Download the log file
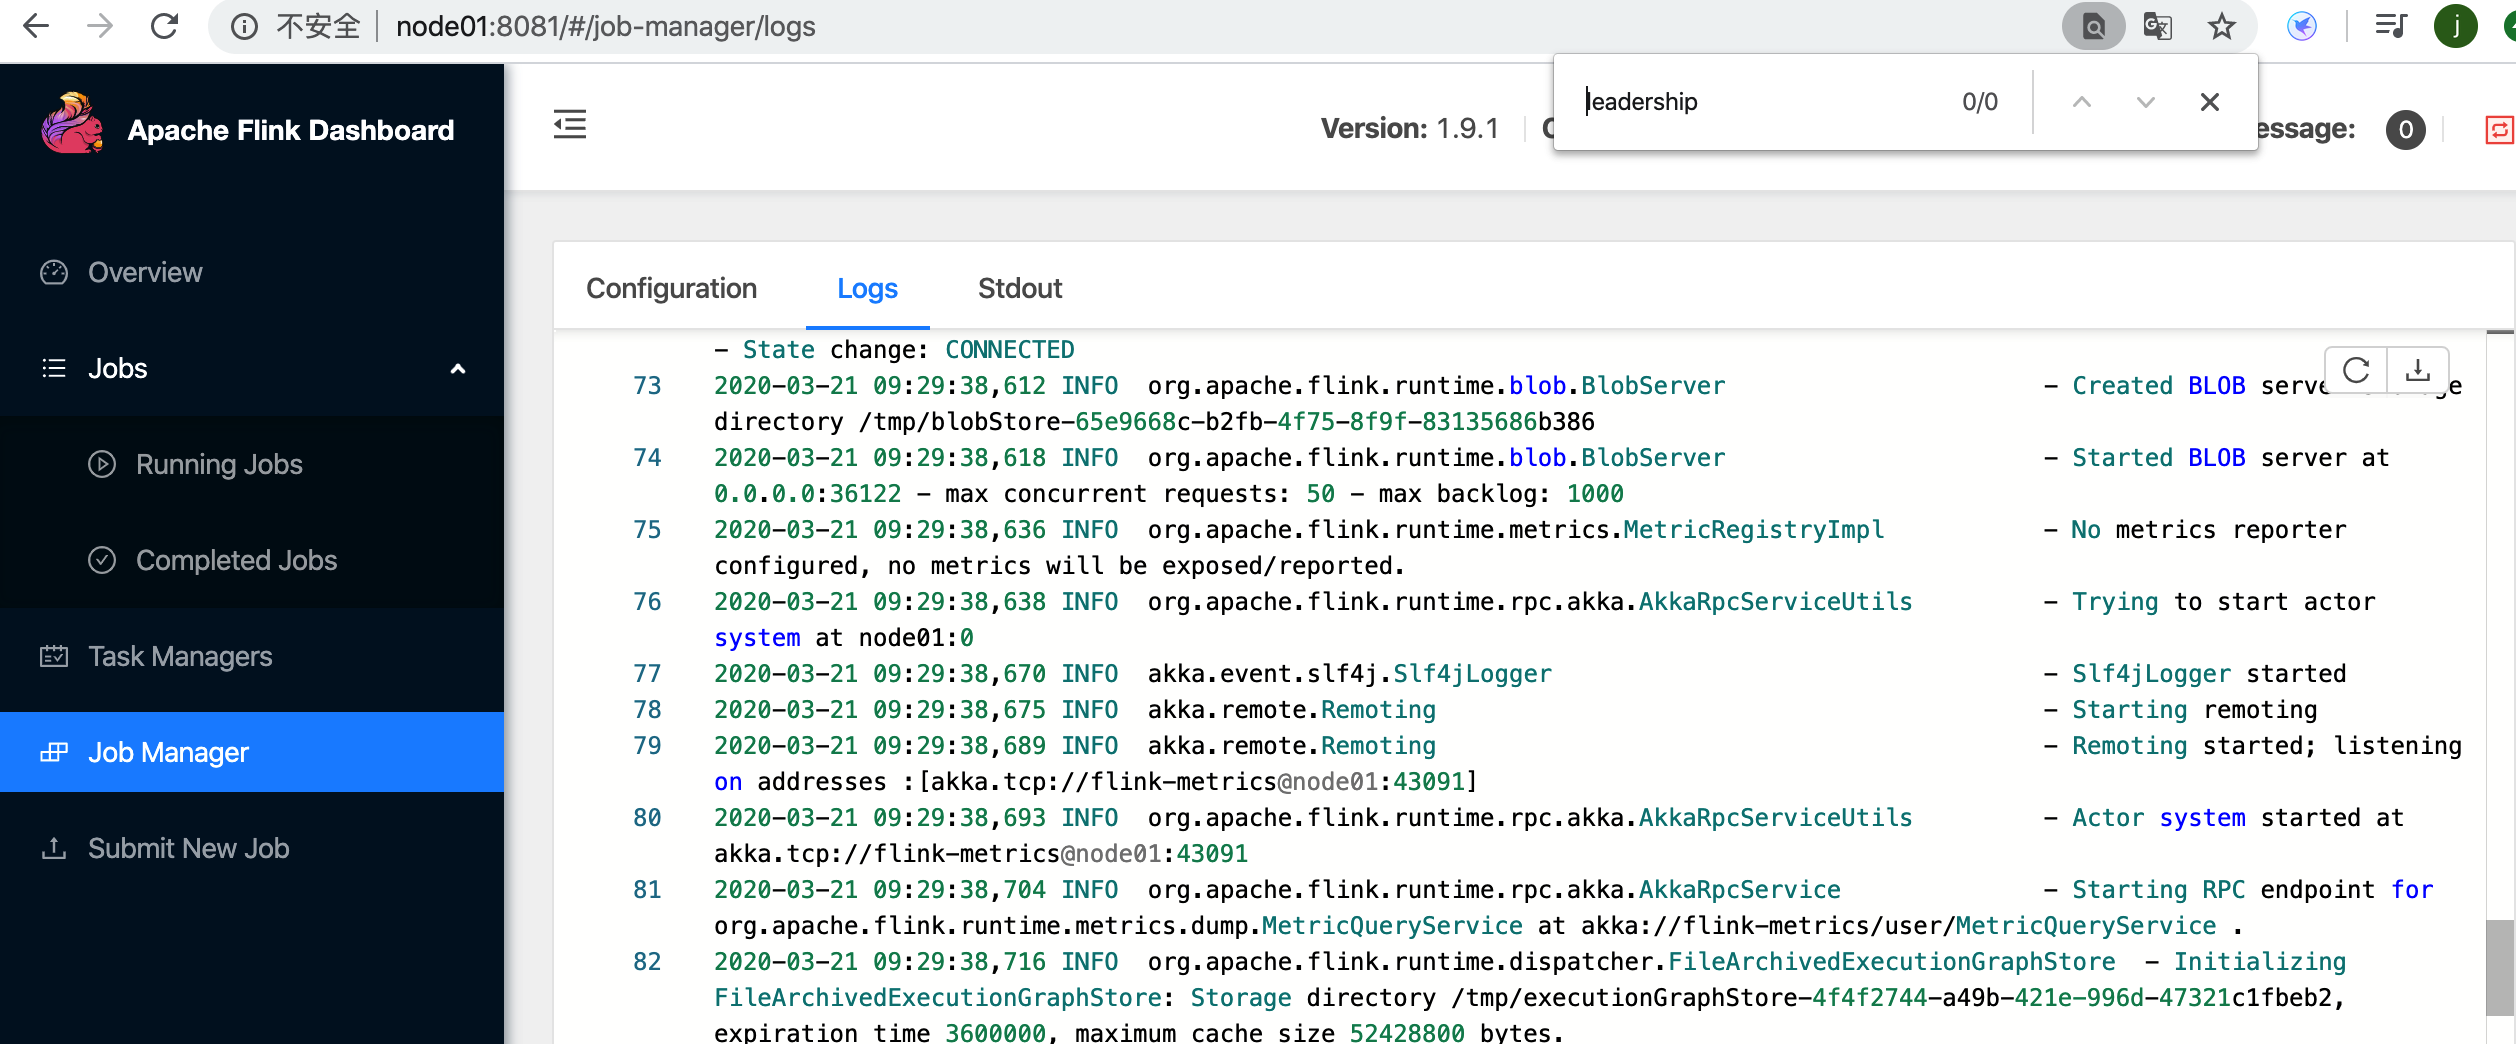Viewport: 2516px width, 1044px height. pyautogui.click(x=2418, y=371)
